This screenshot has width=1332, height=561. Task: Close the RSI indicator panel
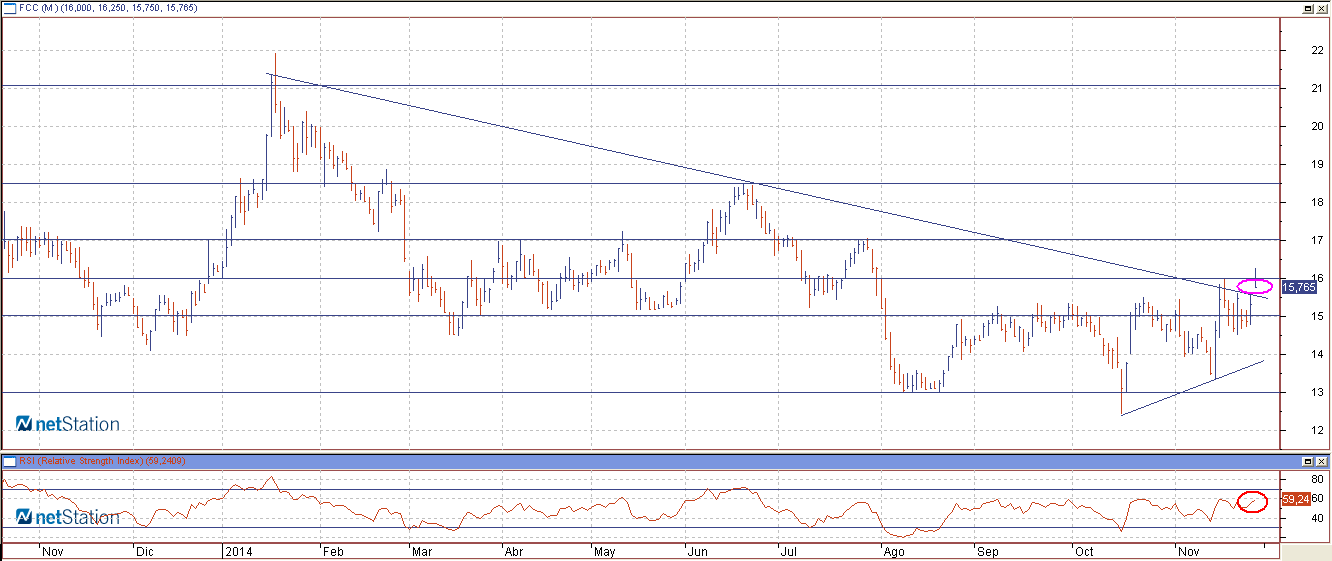tap(1323, 461)
